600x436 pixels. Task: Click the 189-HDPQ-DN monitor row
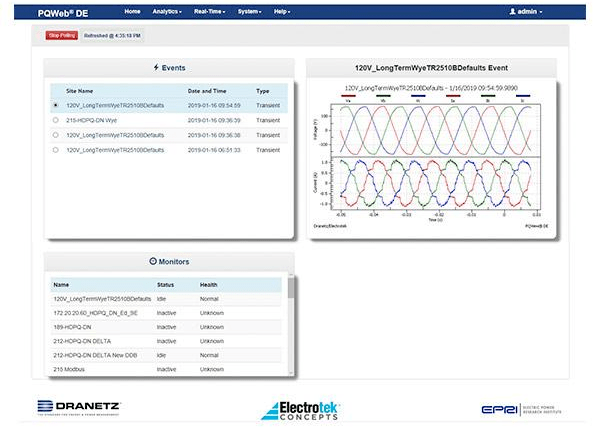click(x=100, y=327)
